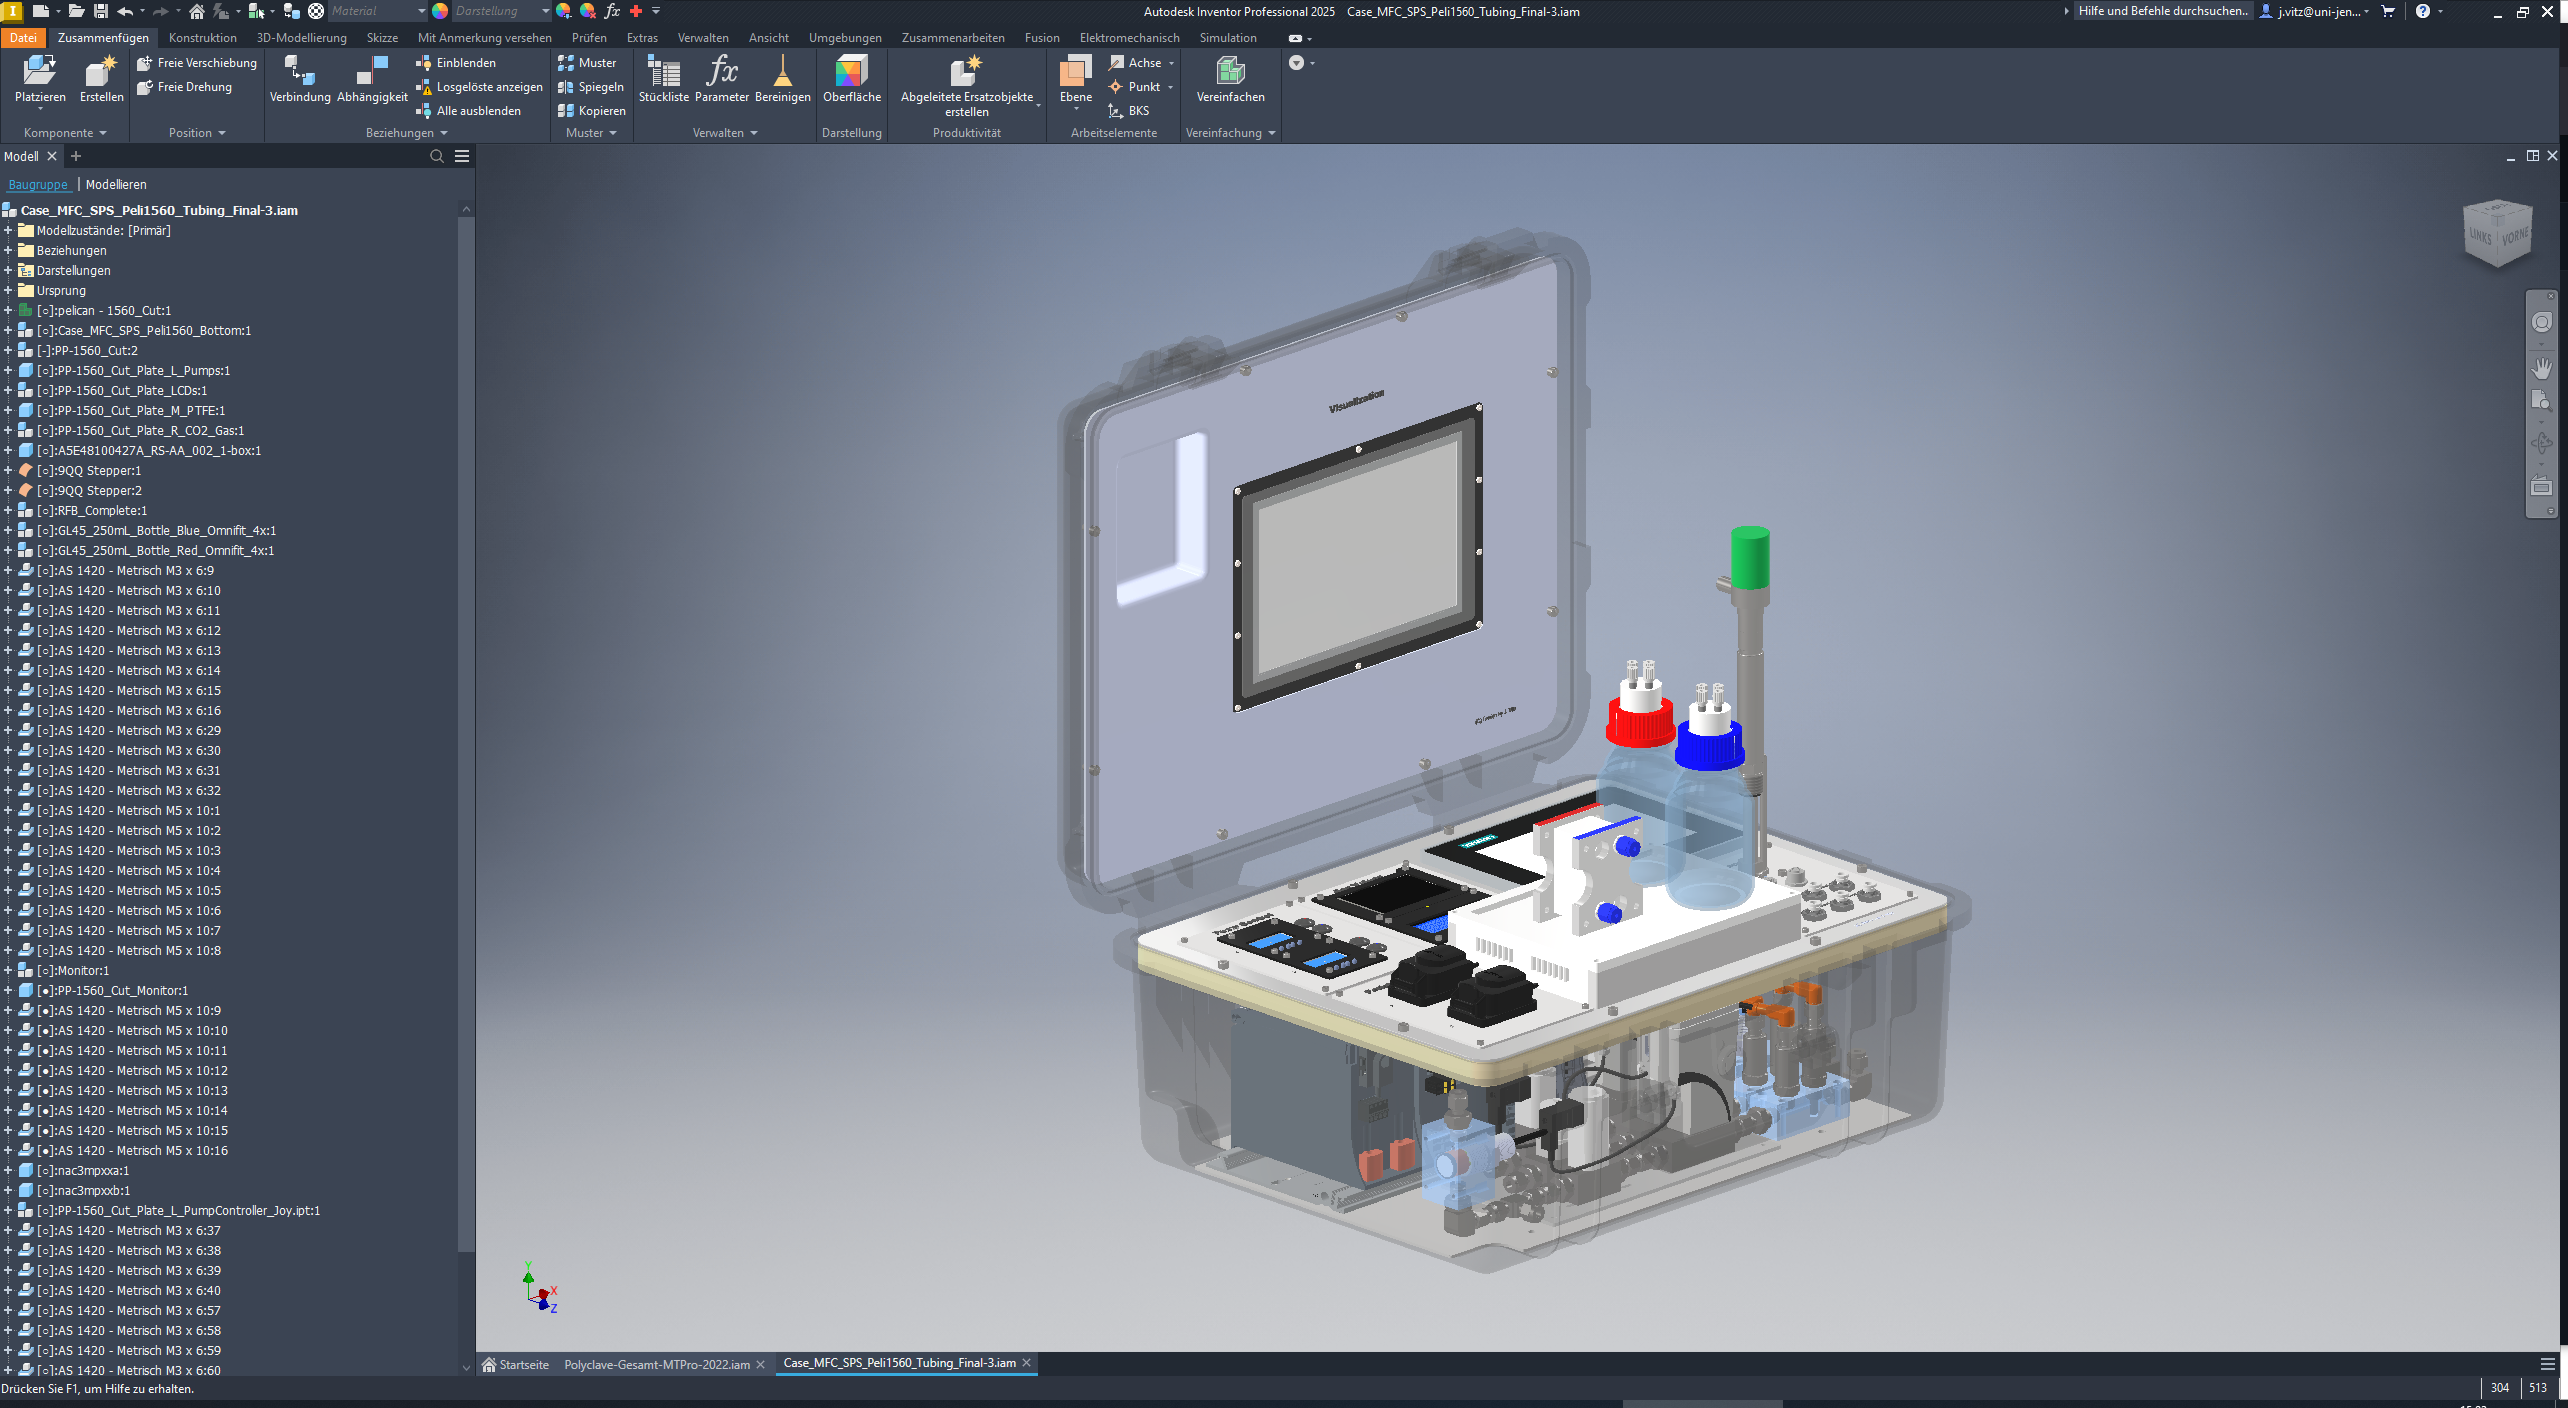This screenshot has height=1408, width=2568.
Task: Open the Material dropdown in title bar
Action: (421, 11)
